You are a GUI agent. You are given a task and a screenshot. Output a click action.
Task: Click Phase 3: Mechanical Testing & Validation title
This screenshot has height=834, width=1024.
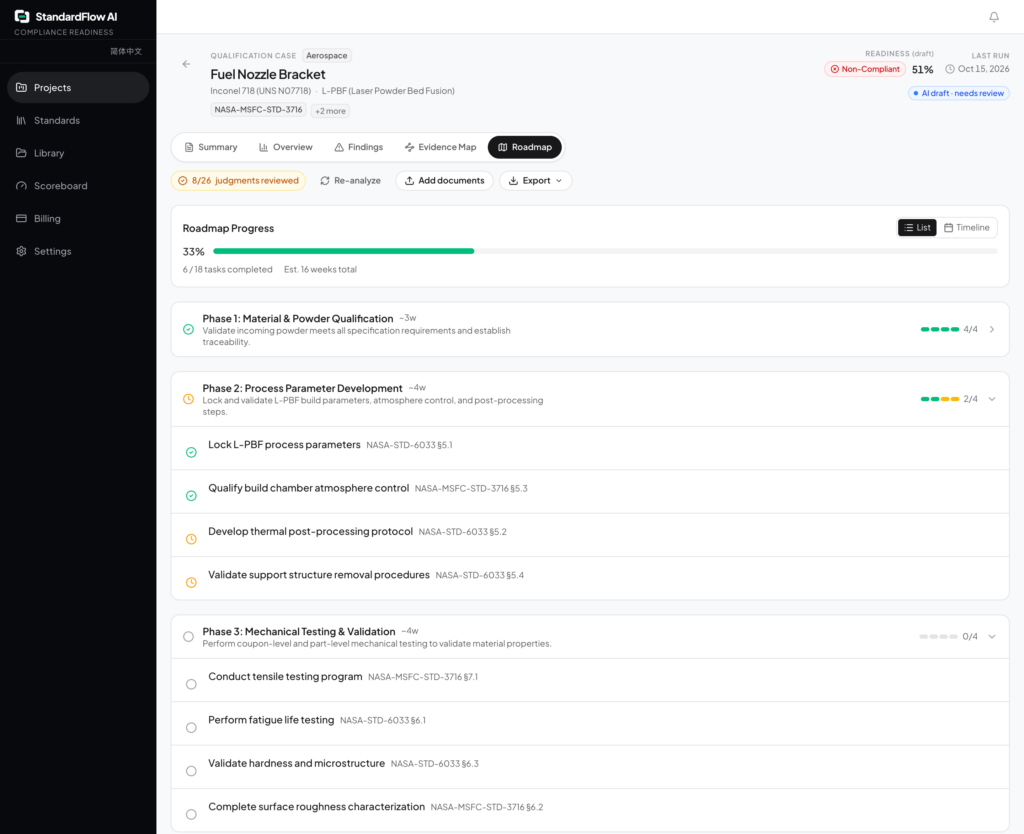pyautogui.click(x=298, y=632)
